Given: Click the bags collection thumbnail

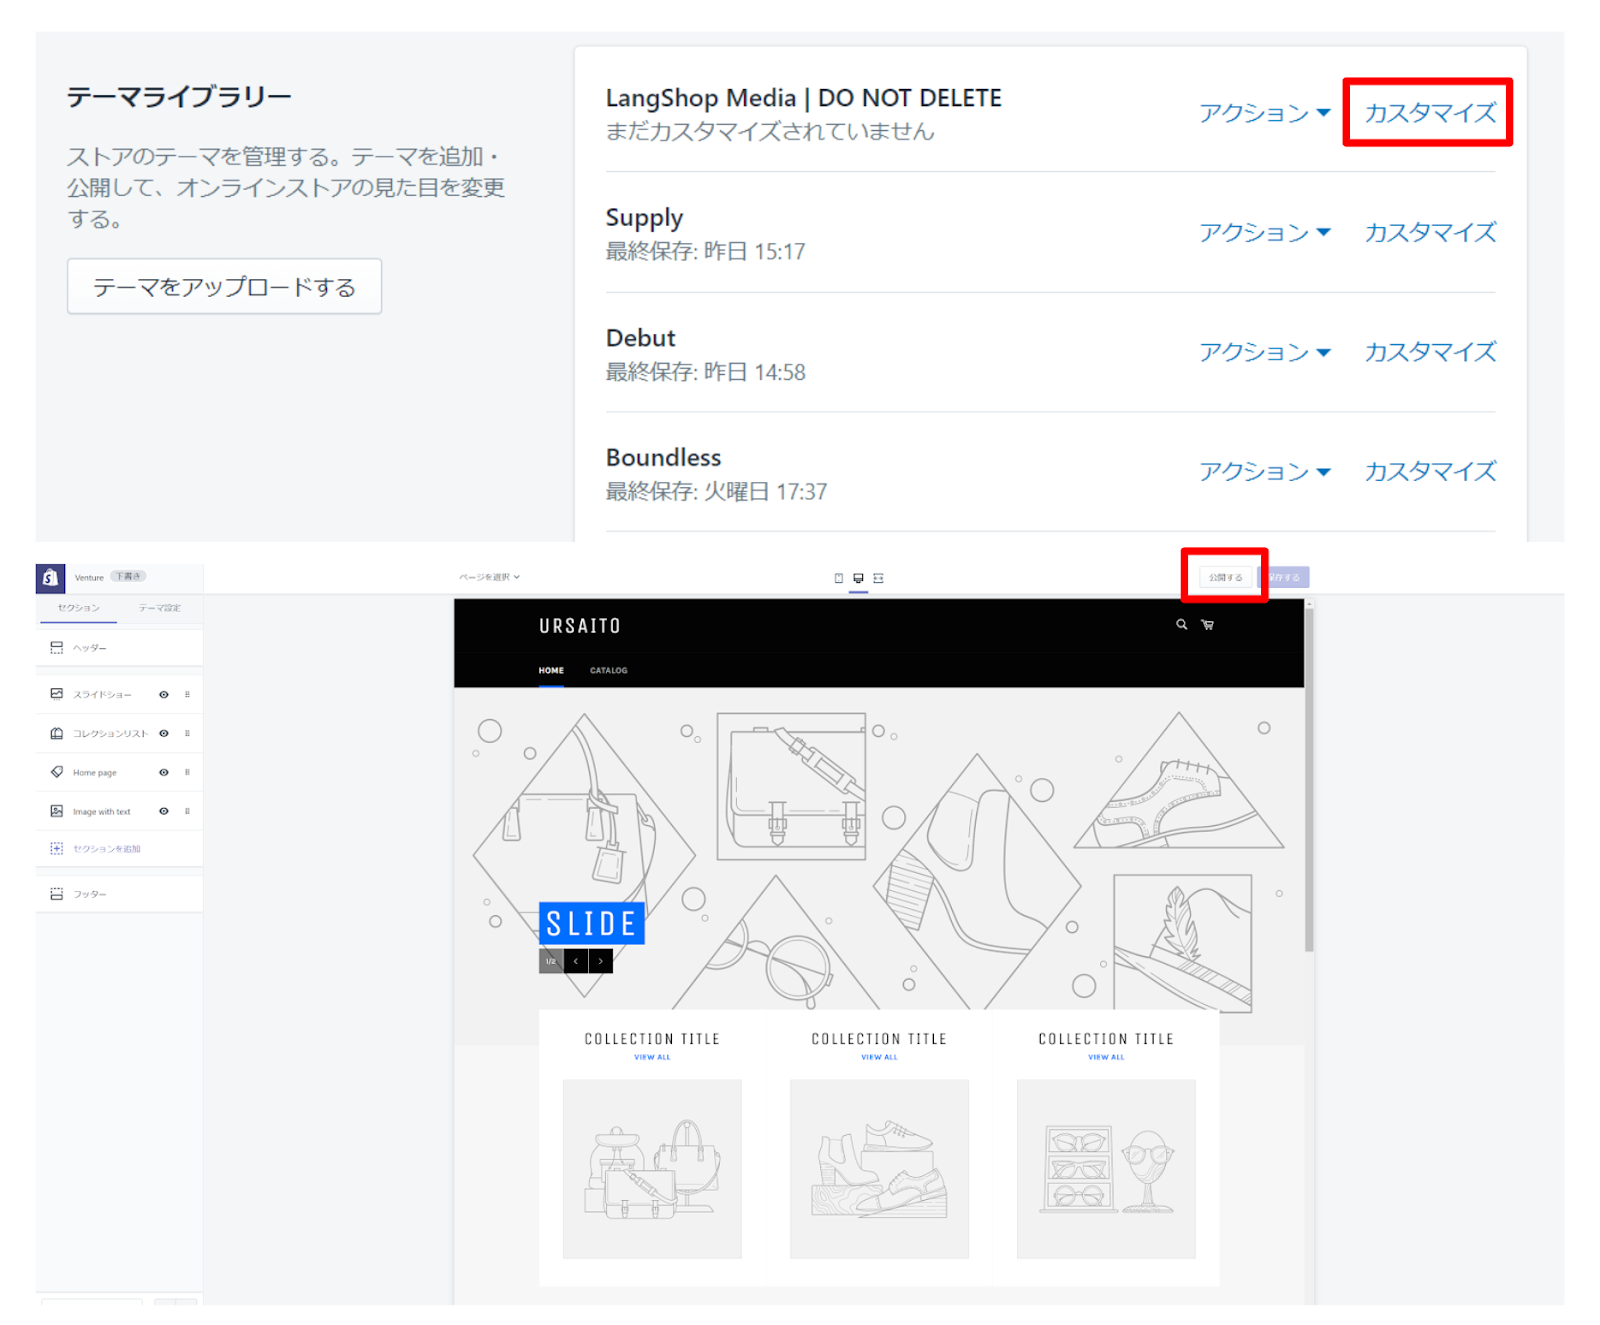Looking at the screenshot, I should pyautogui.click(x=652, y=1168).
